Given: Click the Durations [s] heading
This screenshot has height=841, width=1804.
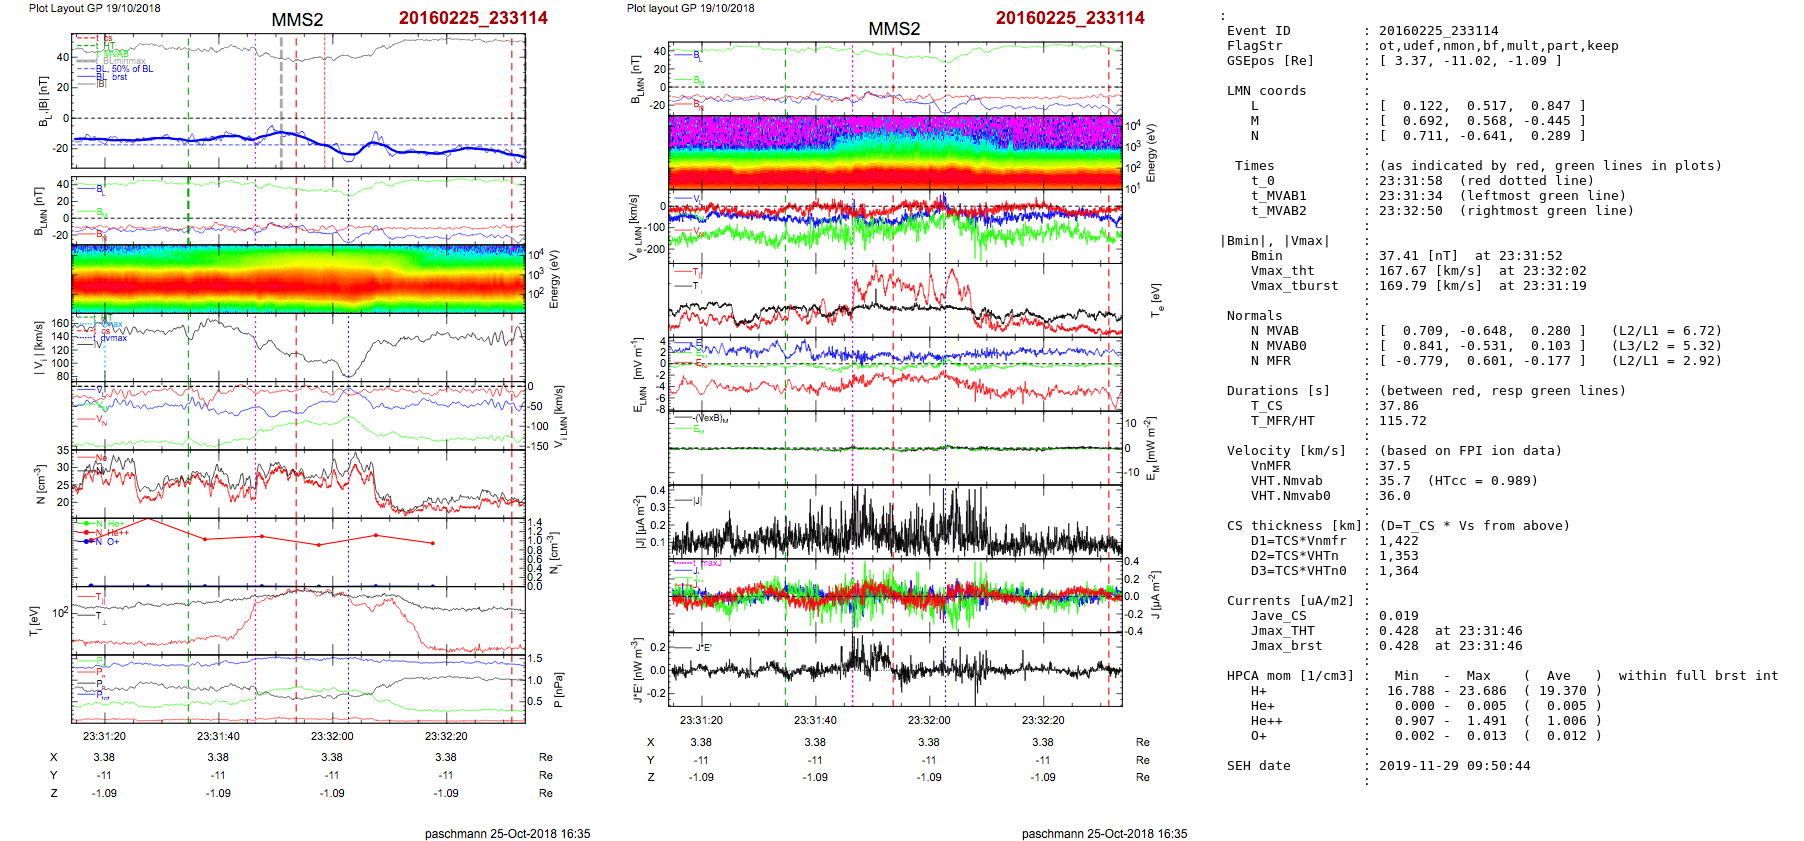Looking at the screenshot, I should tap(1278, 391).
